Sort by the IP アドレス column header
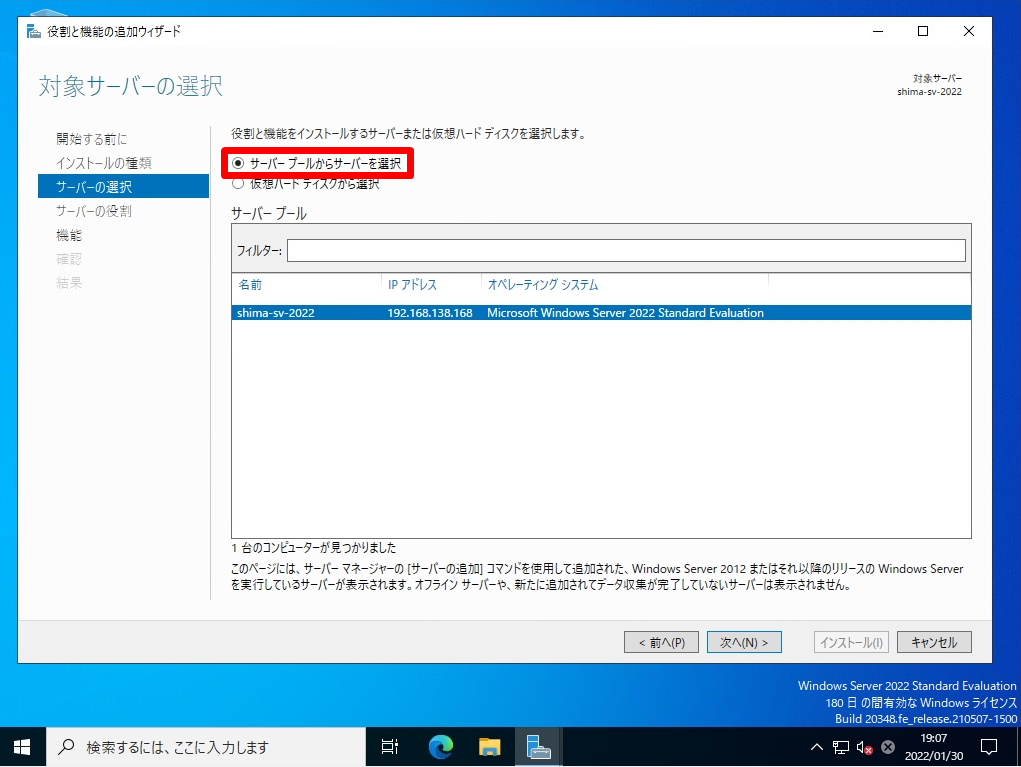 (412, 285)
